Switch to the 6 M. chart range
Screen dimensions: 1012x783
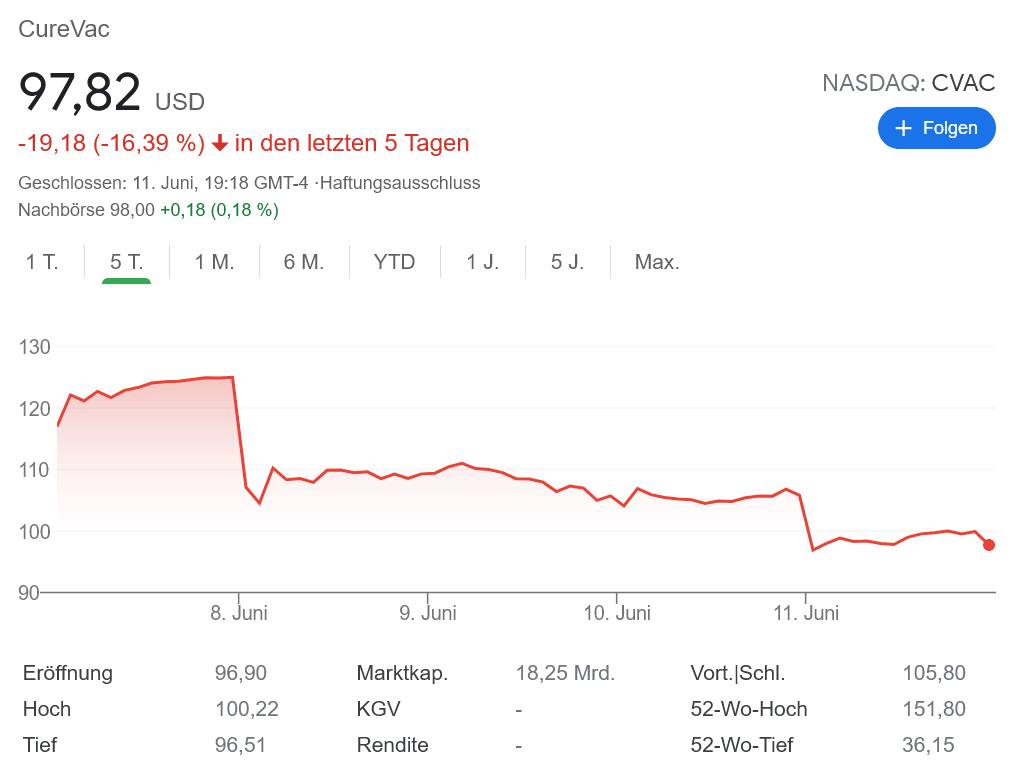[x=304, y=262]
